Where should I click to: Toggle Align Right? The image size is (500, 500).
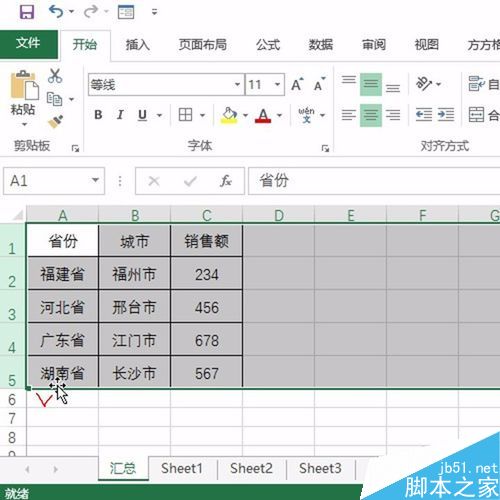click(393, 115)
